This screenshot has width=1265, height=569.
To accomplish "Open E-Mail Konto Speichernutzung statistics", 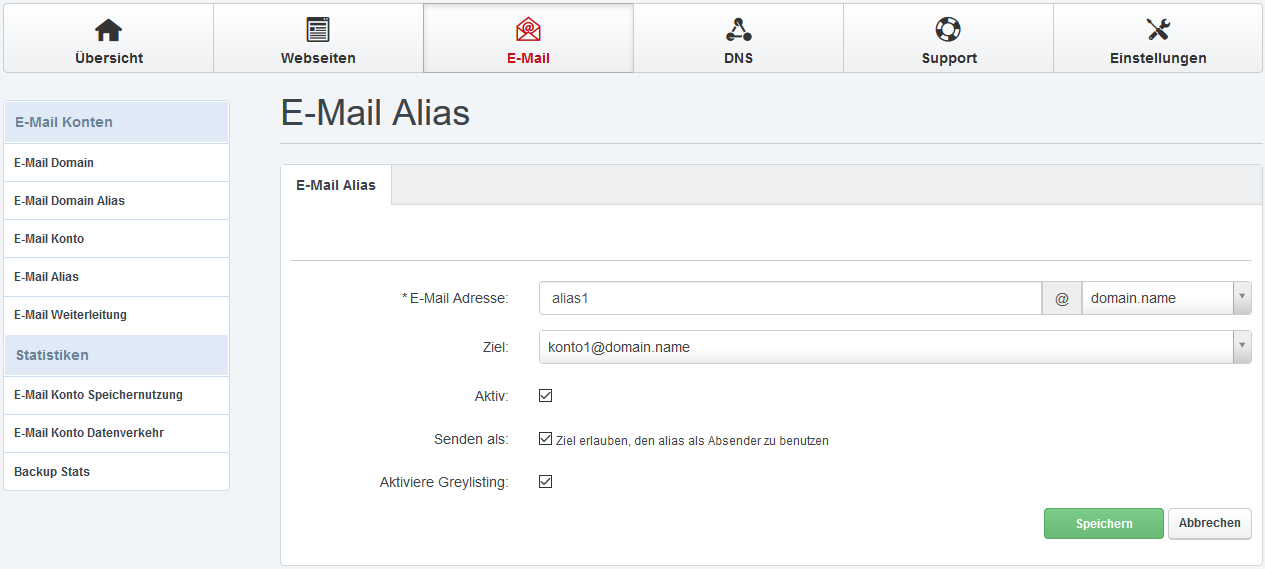I will (98, 395).
